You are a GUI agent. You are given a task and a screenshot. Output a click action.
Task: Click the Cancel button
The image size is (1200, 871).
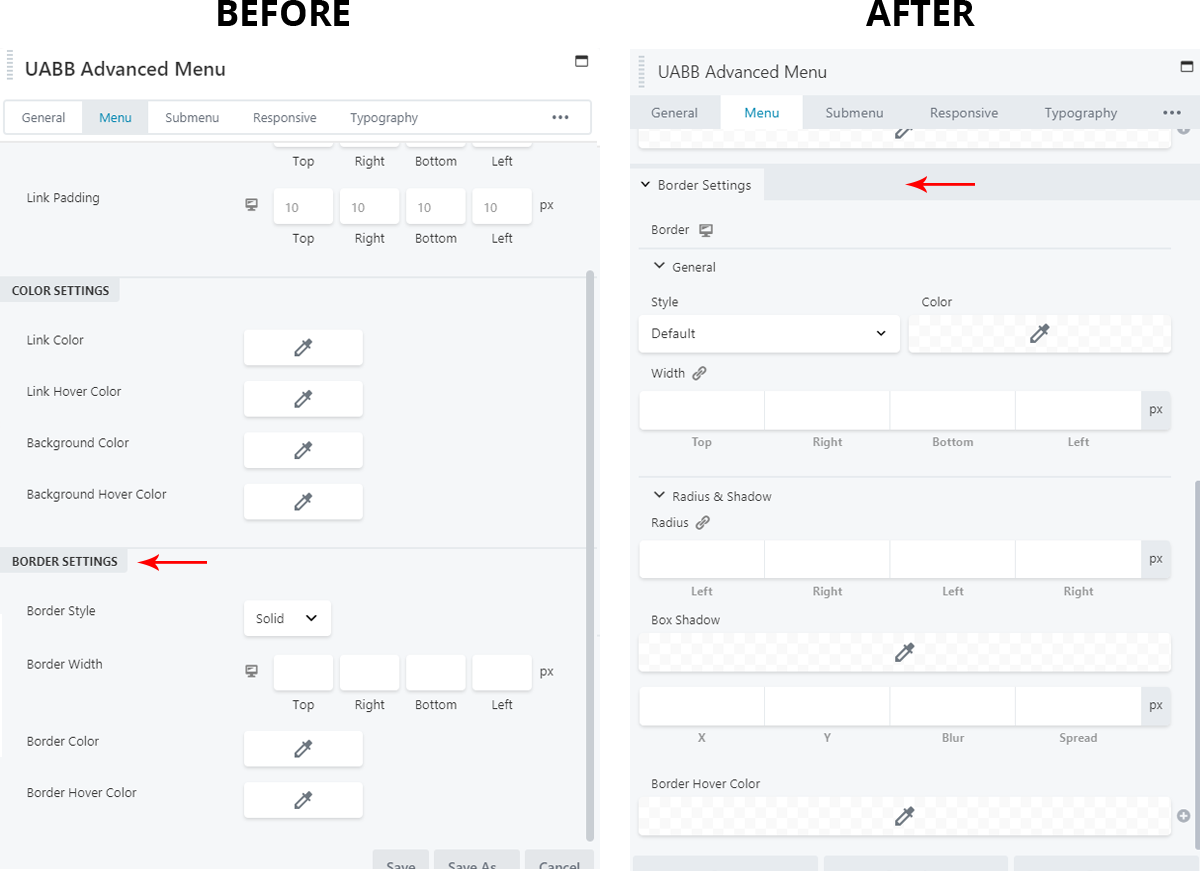(x=559, y=862)
